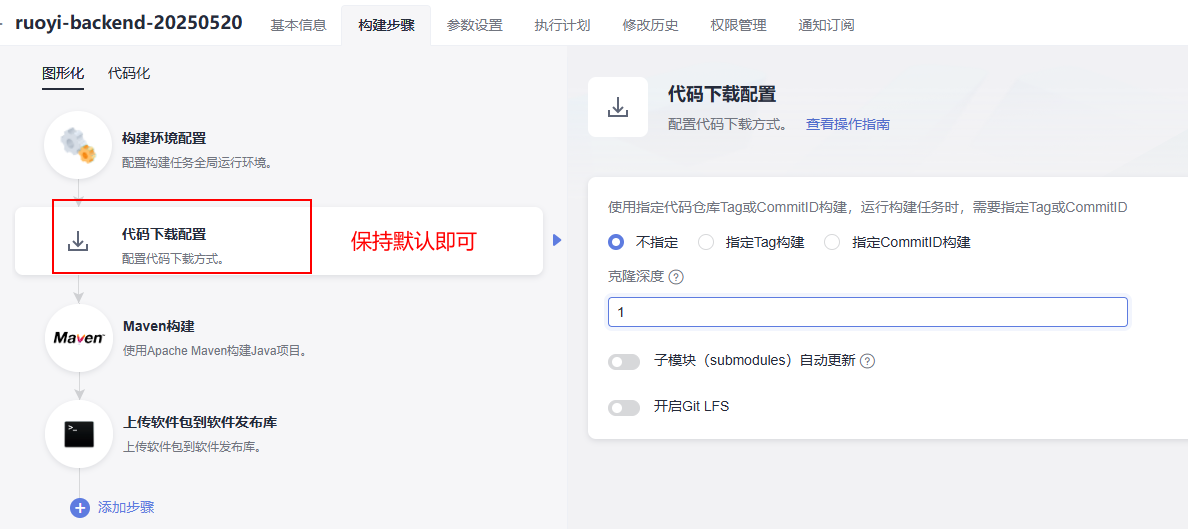Click the 克隆深度 input field

point(868,311)
